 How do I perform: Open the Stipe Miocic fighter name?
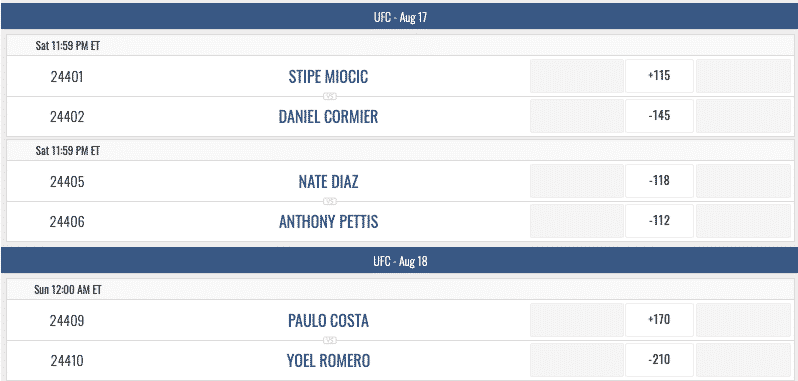tap(328, 77)
